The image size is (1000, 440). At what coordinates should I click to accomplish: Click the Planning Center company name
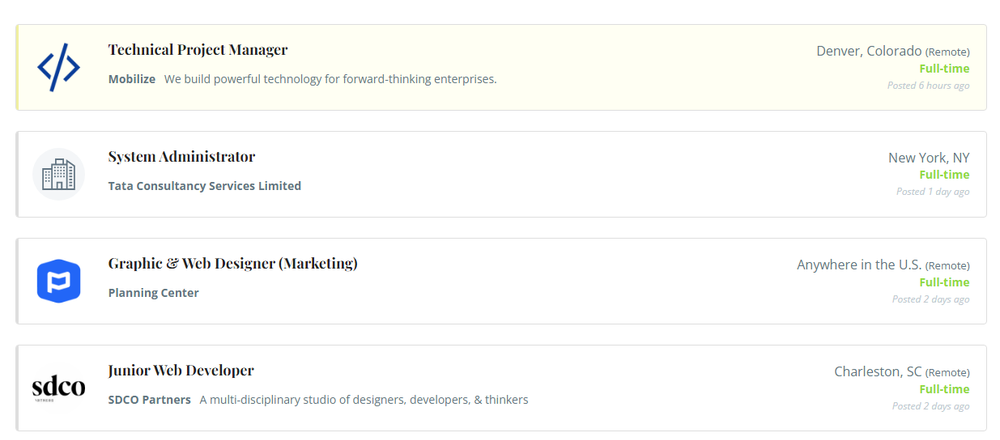(x=153, y=293)
